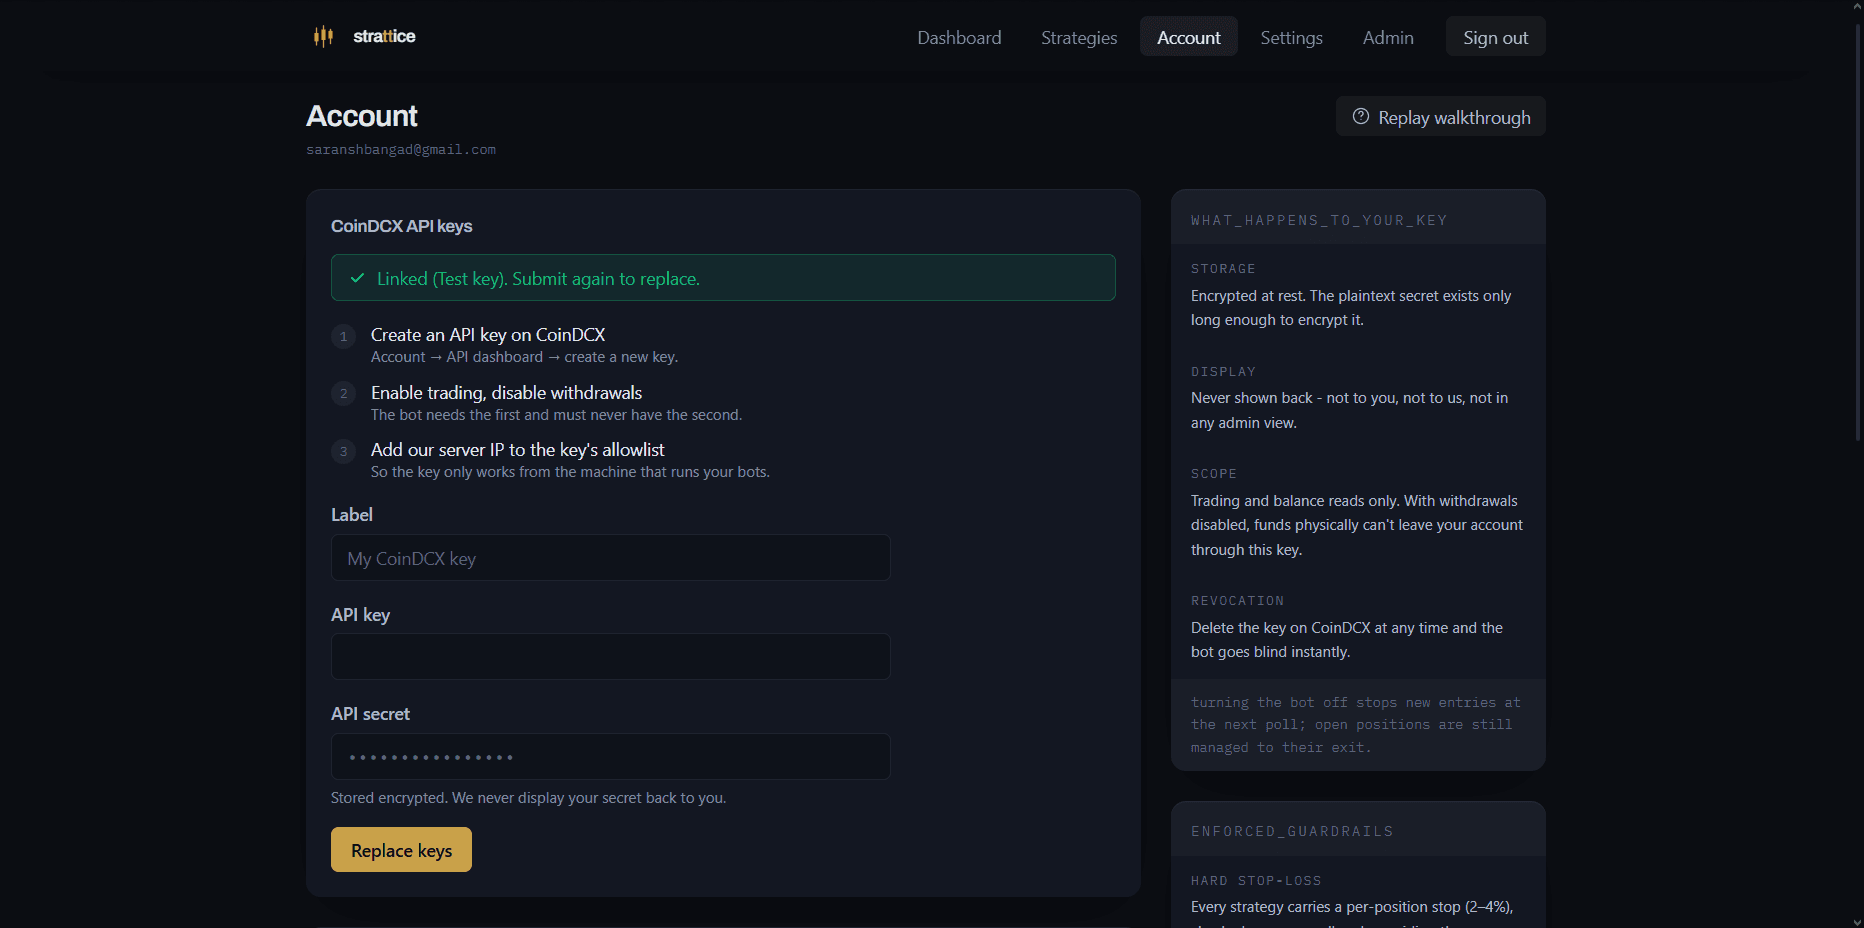1864x928 pixels.
Task: Click the scrollbar down arrow
Action: point(1857,922)
